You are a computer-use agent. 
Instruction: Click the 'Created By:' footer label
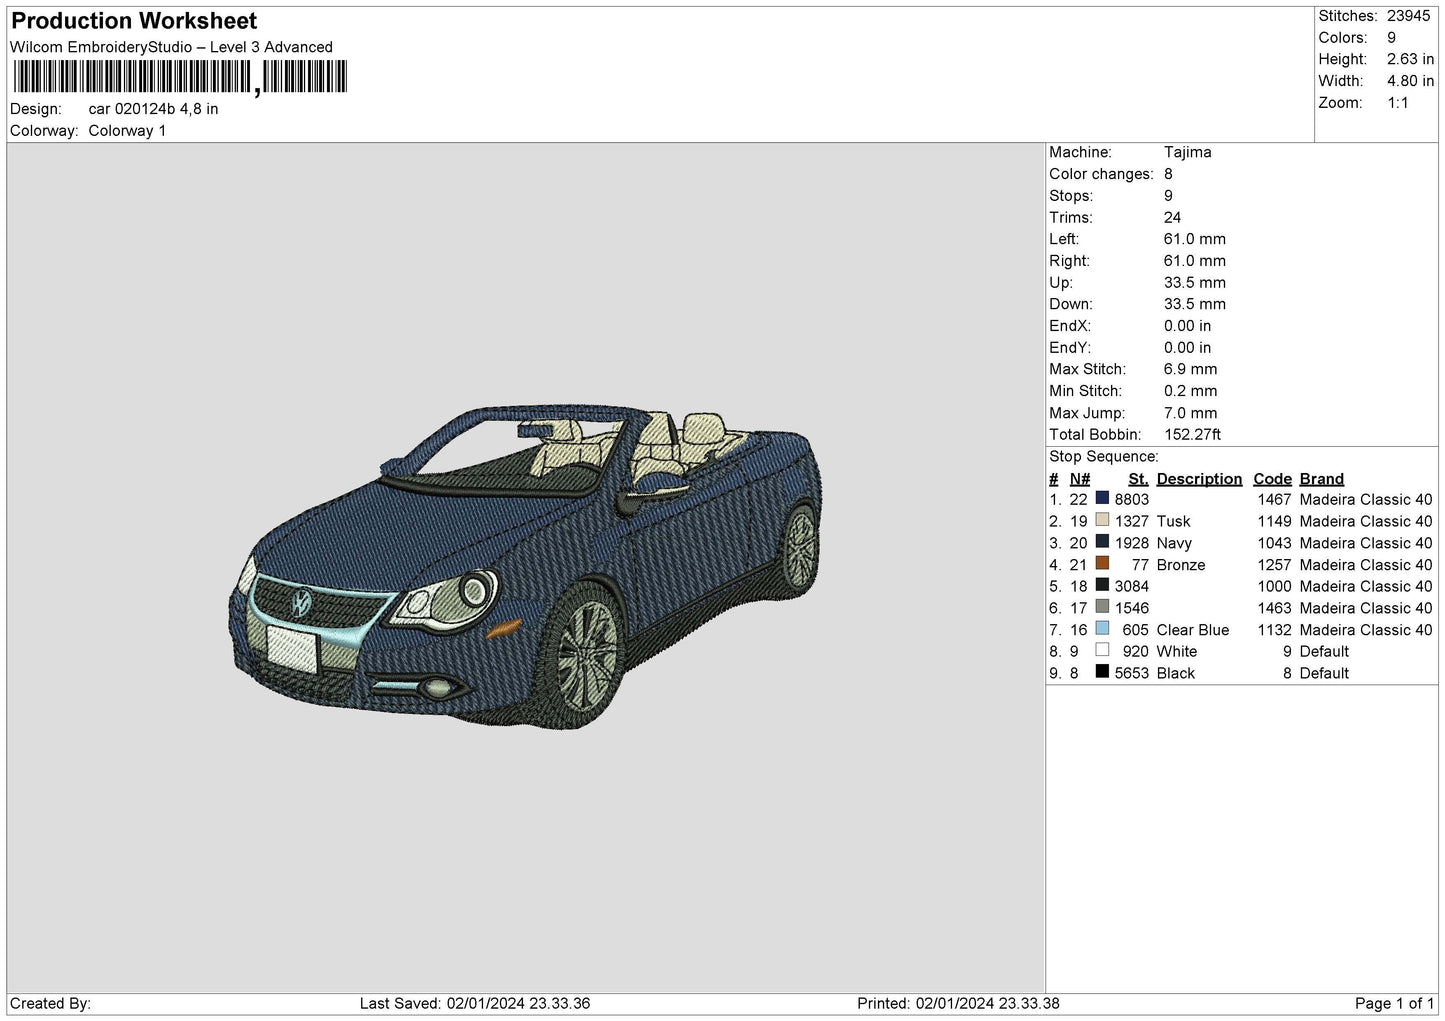(x=50, y=1003)
